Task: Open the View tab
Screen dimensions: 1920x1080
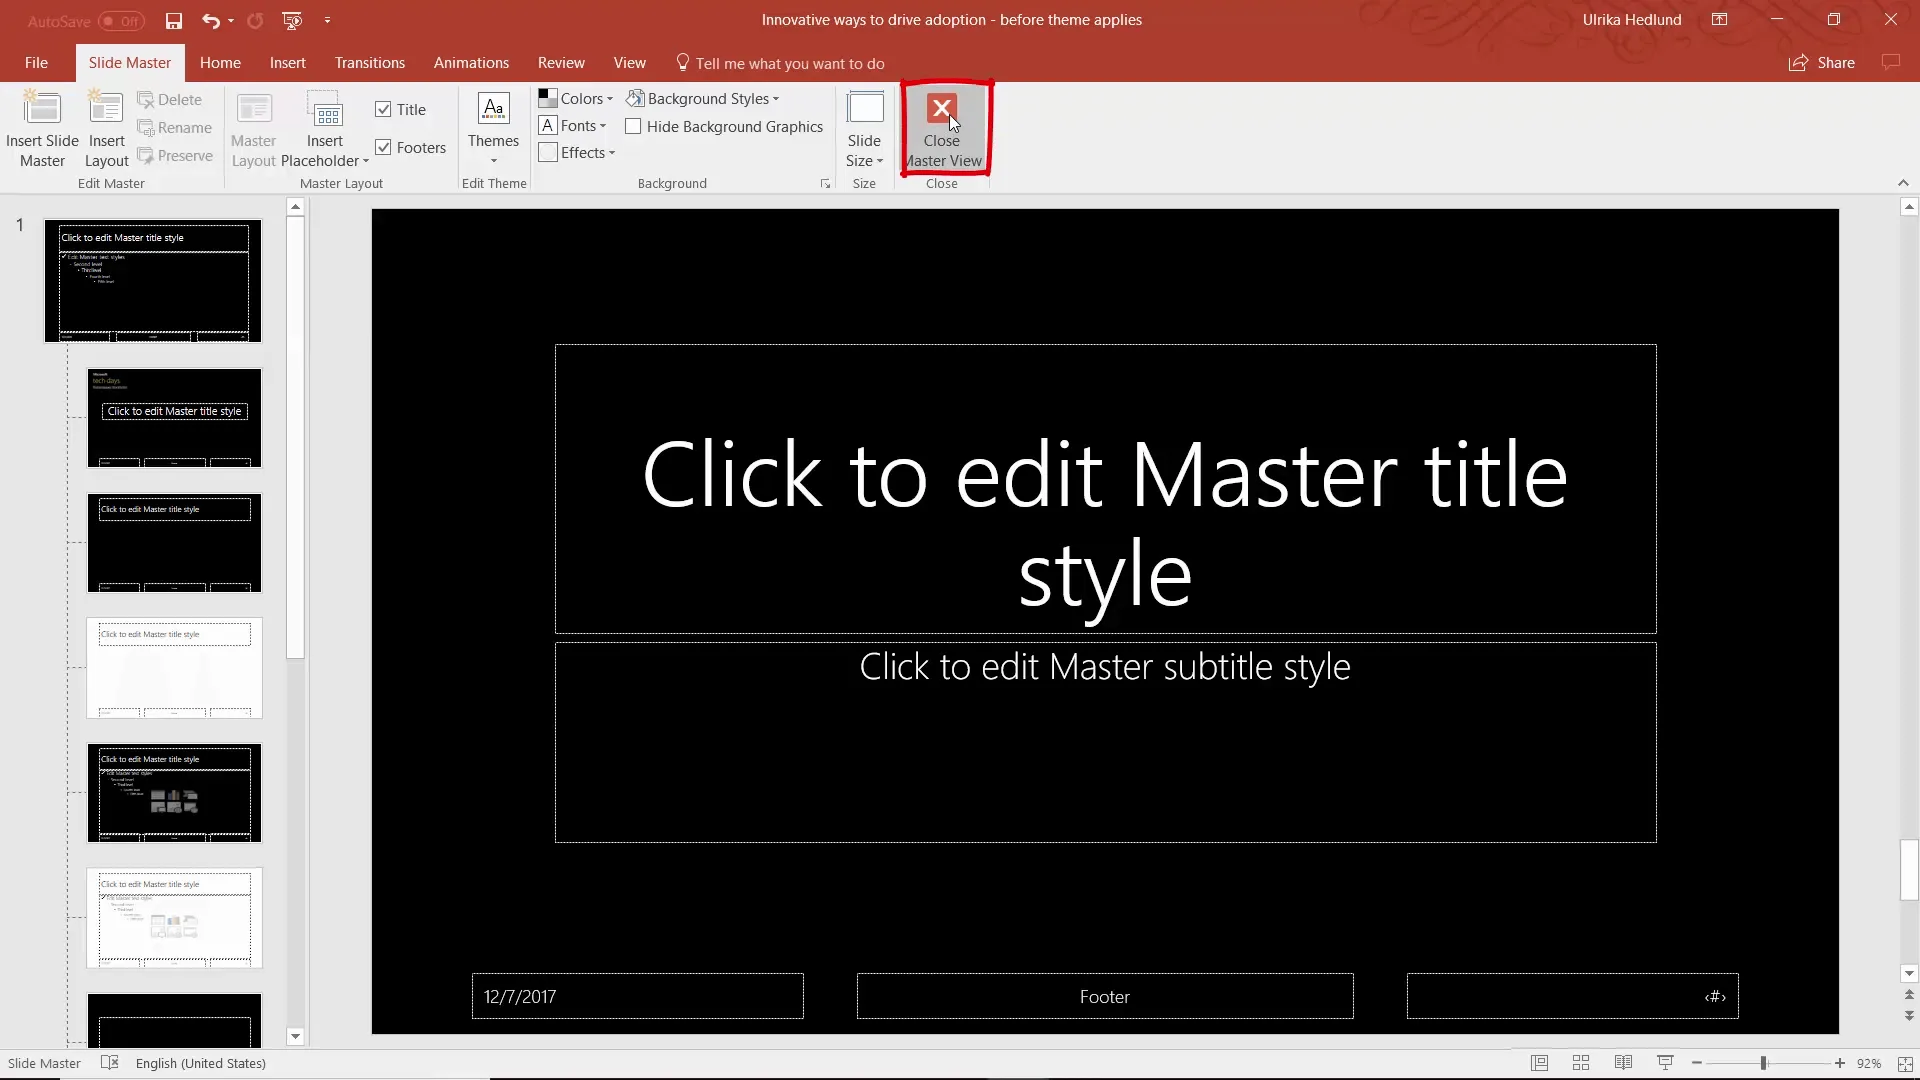Action: pyautogui.click(x=629, y=63)
